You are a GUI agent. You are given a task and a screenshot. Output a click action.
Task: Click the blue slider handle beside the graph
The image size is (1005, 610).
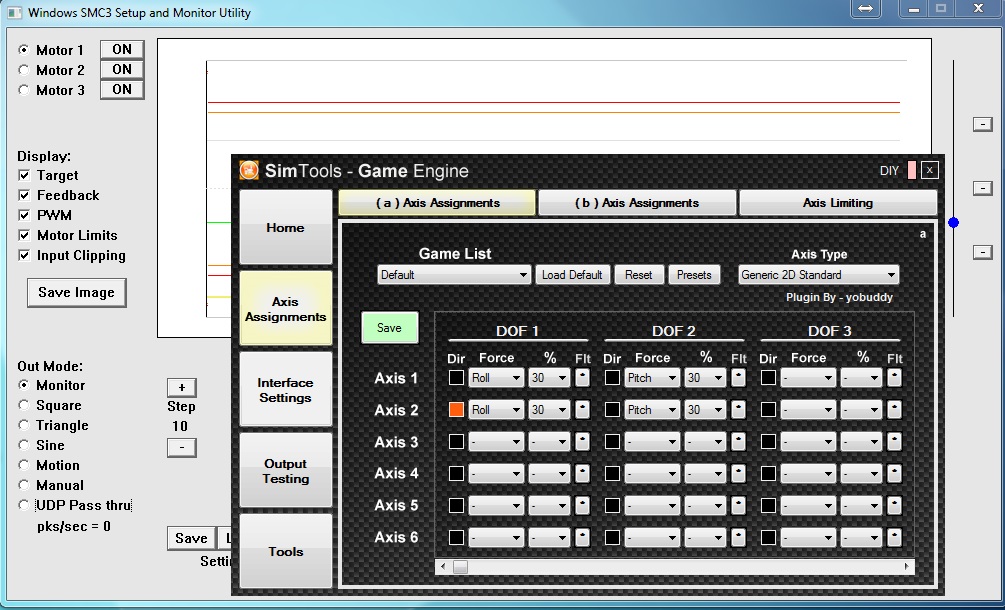coord(953,222)
